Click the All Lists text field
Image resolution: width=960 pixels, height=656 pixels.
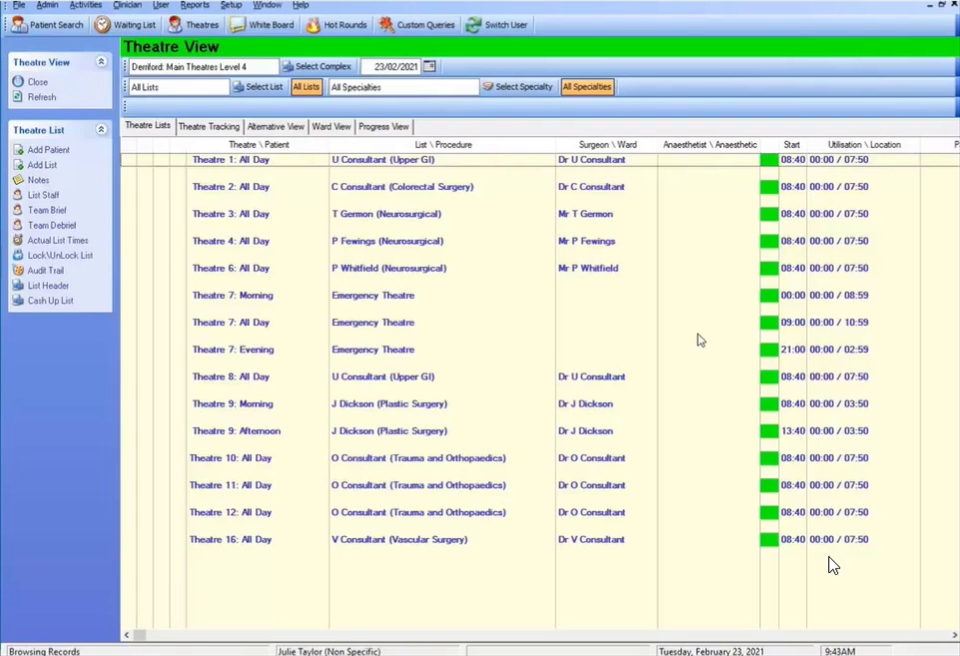coord(179,87)
